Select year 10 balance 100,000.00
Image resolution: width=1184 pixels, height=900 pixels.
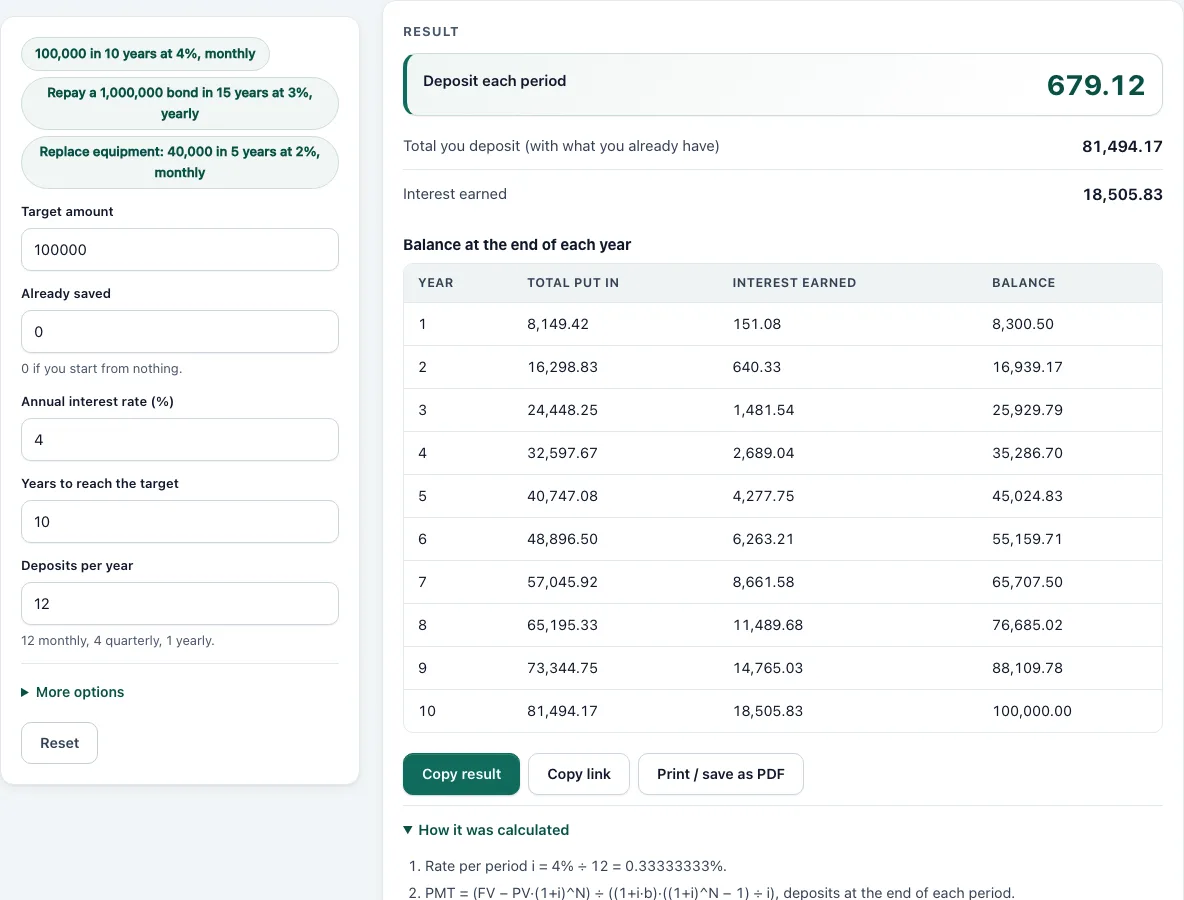1031,711
